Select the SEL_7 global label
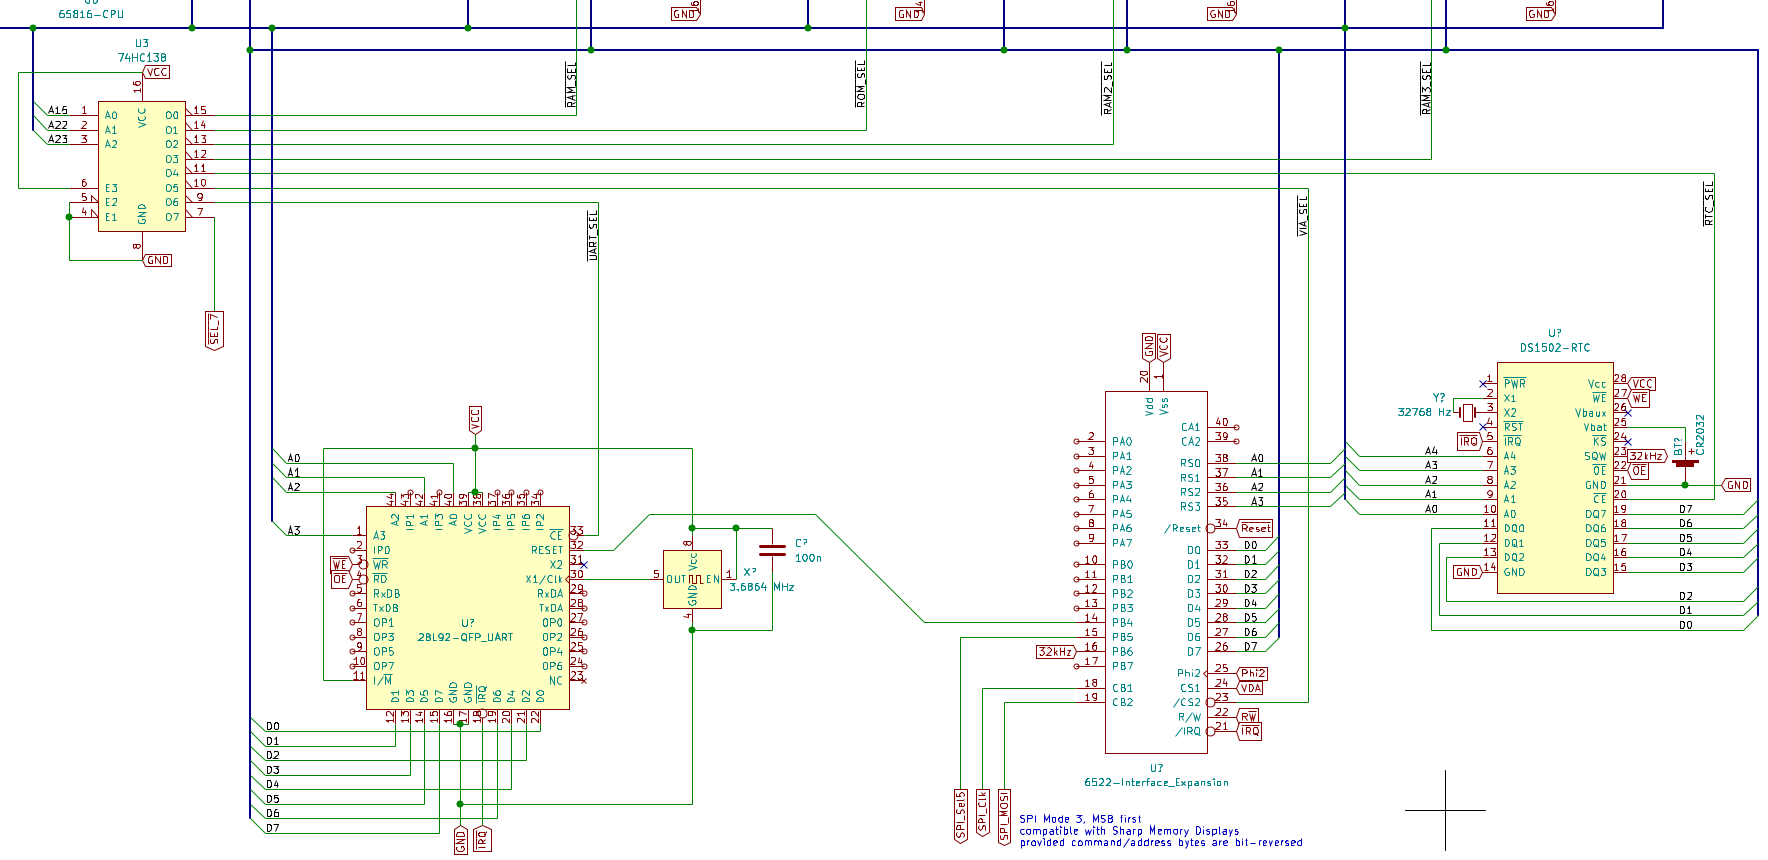The width and height of the screenshot is (1768, 860). pyautogui.click(x=214, y=330)
